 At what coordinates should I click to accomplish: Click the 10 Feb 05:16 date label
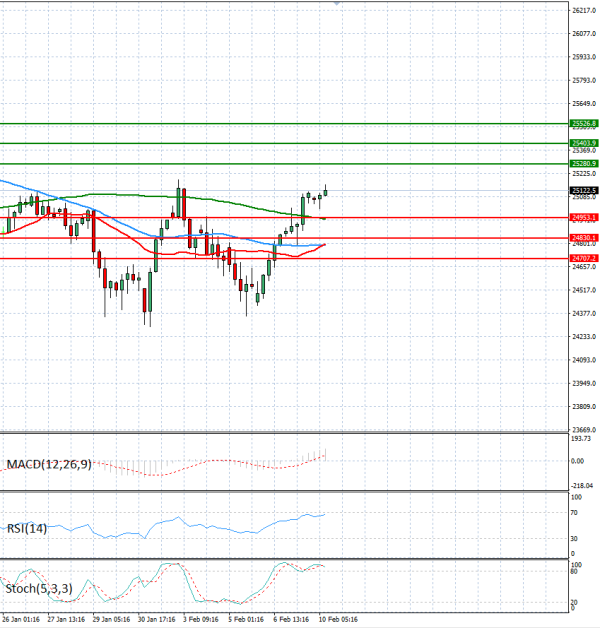pos(338,619)
